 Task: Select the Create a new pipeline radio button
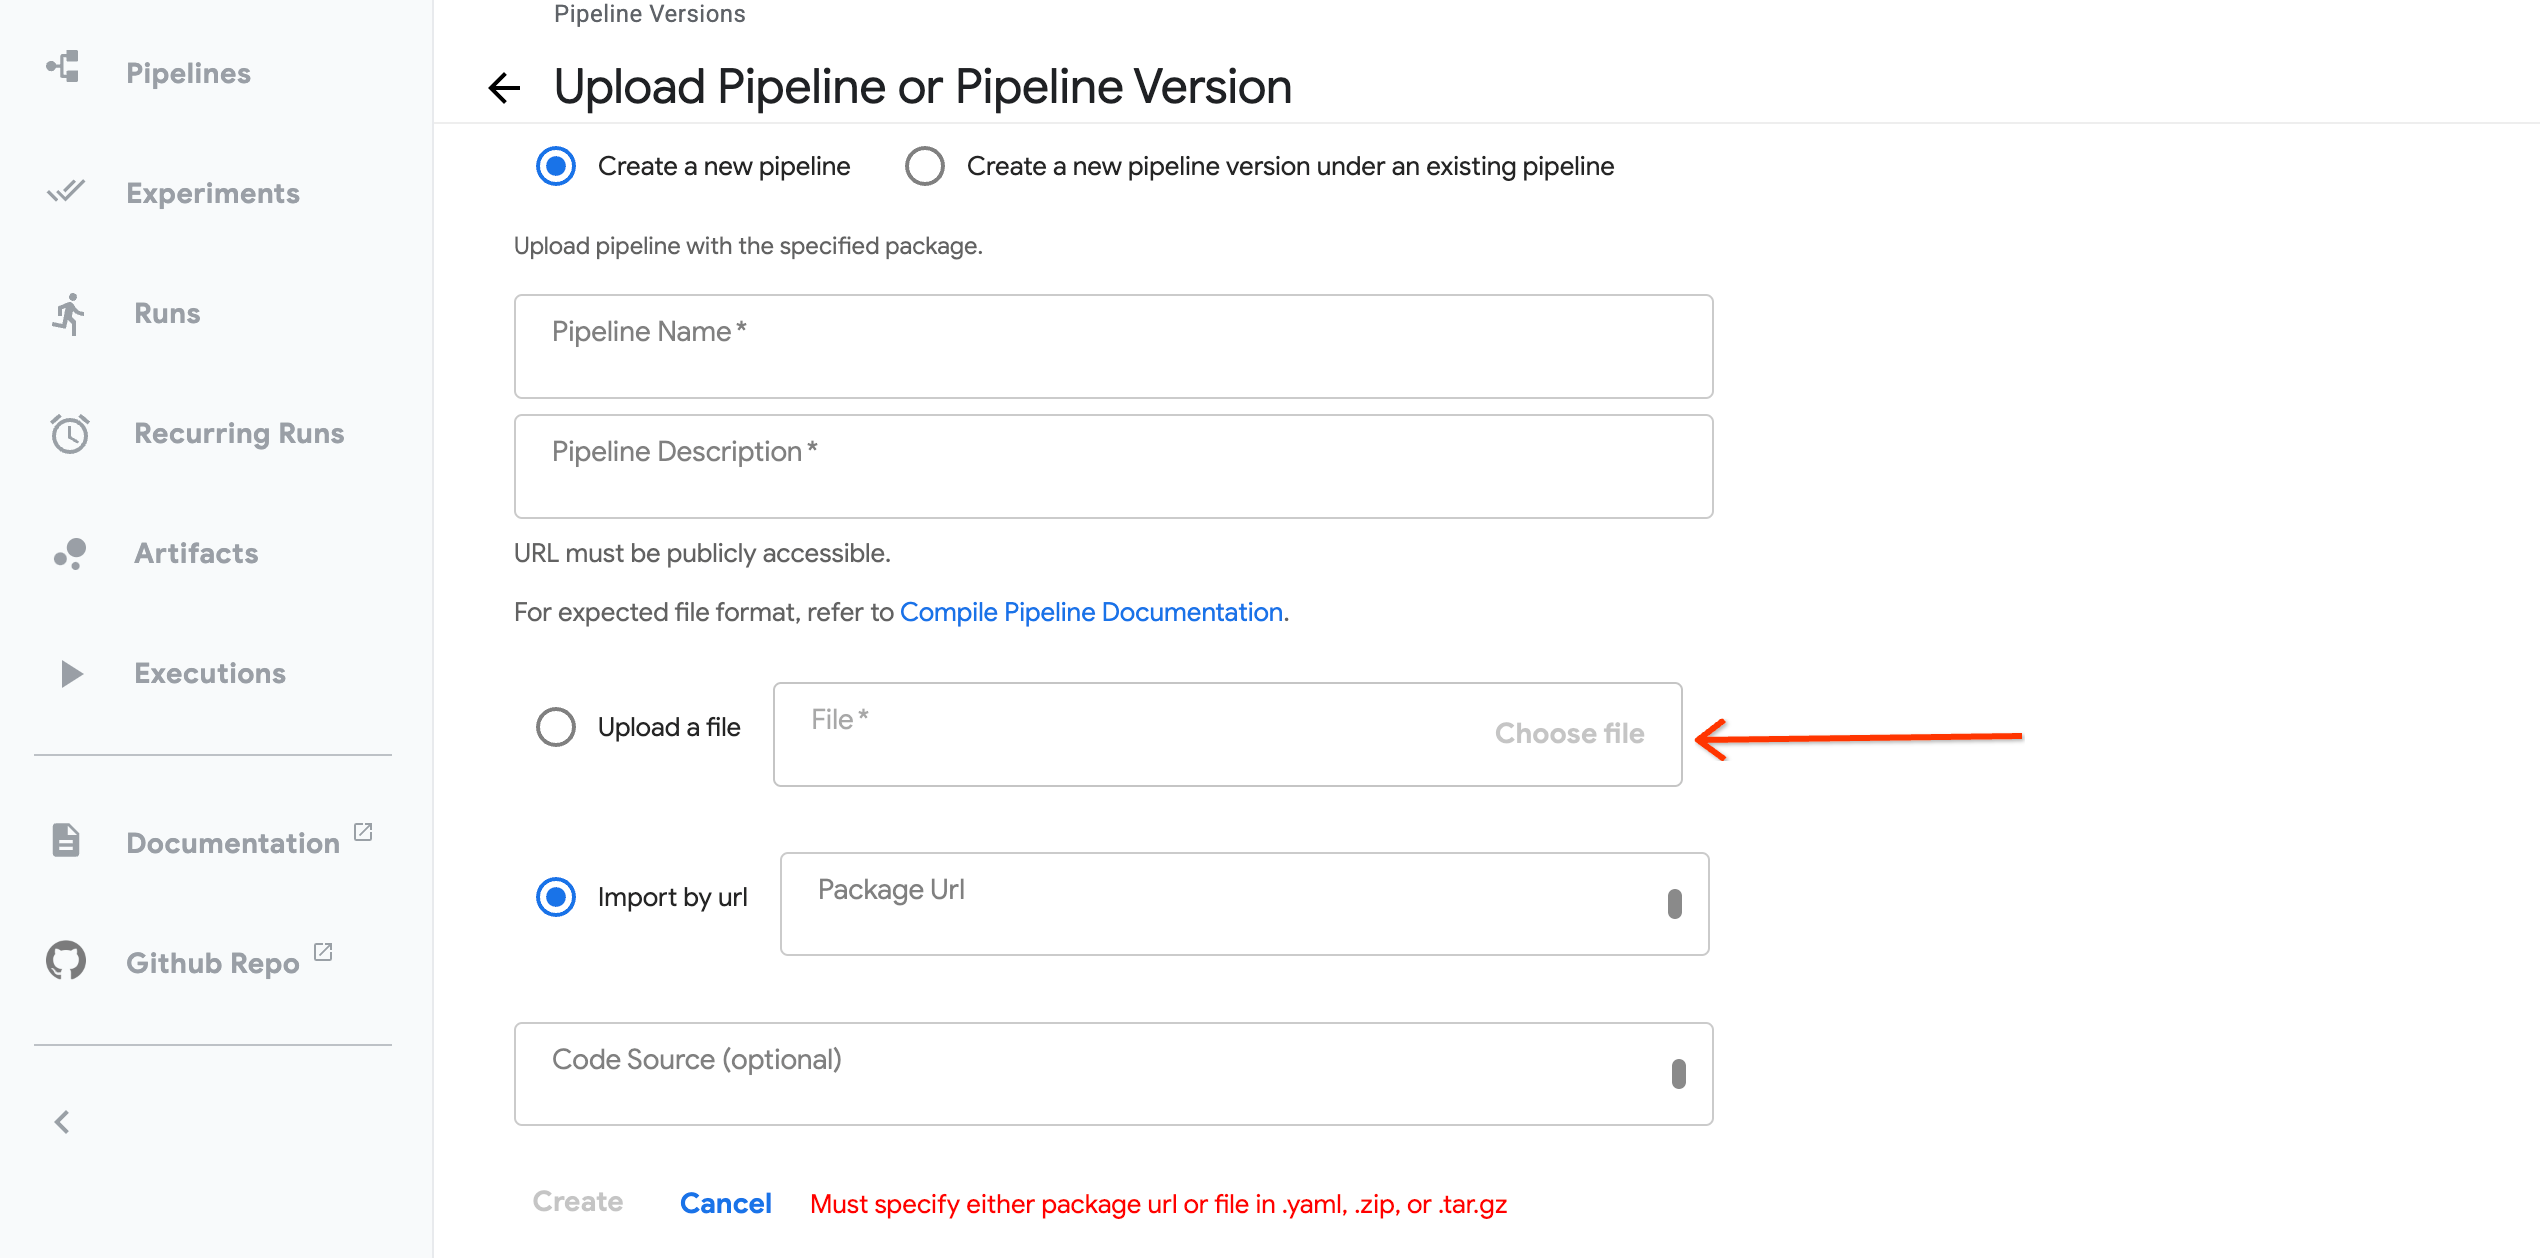click(555, 166)
